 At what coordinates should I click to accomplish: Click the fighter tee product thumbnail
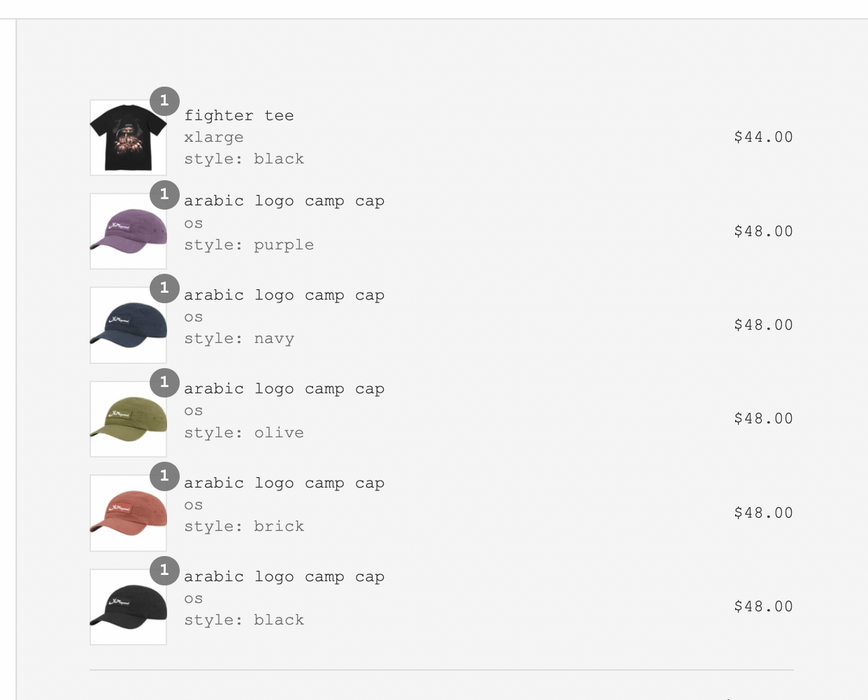point(128,137)
